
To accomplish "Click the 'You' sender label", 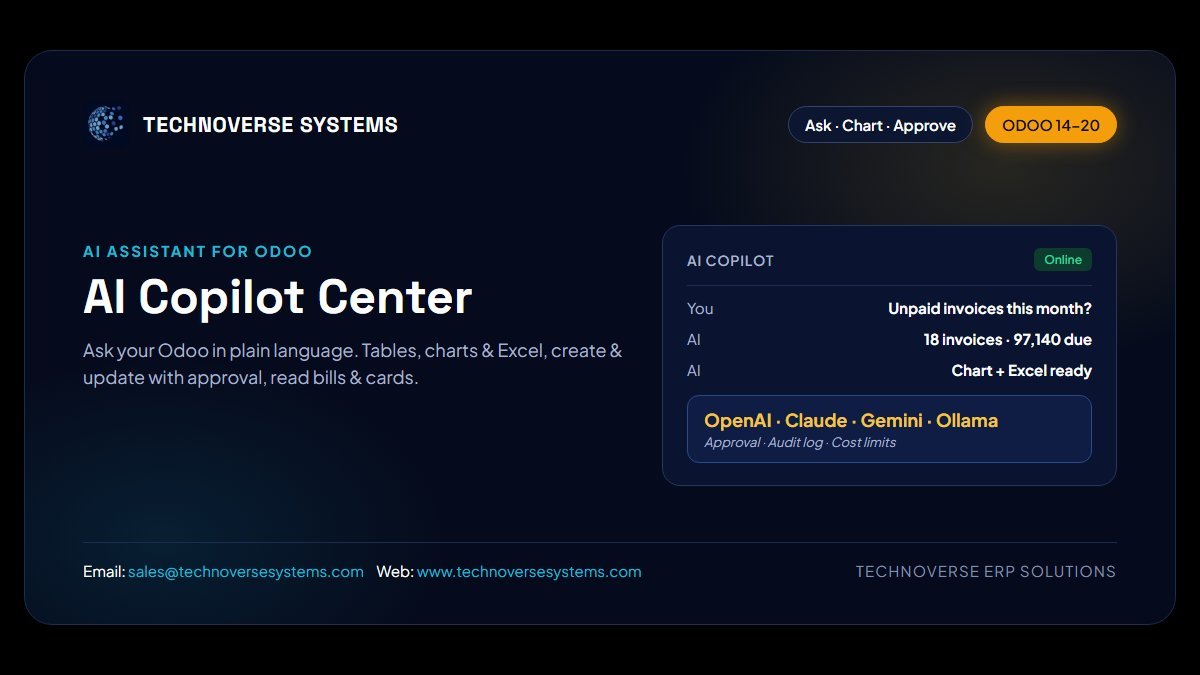I will (x=700, y=309).
